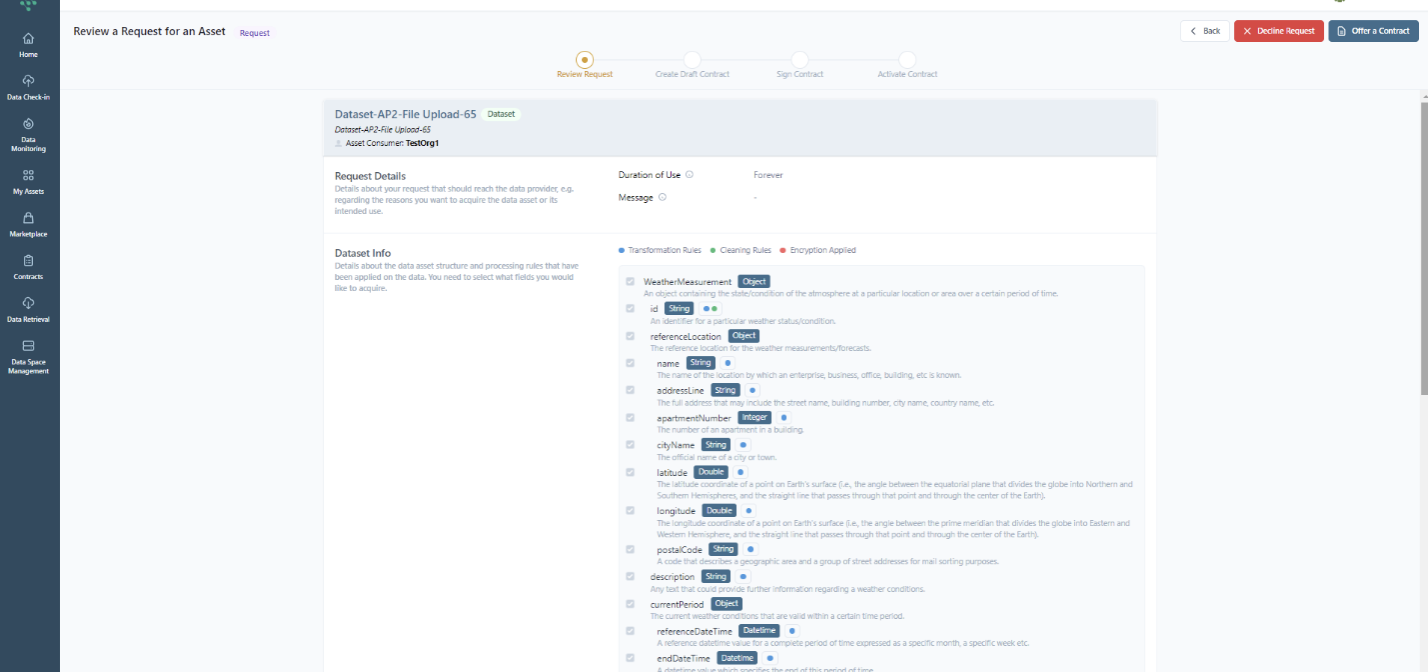Viewport: 1428px width, 672px height.
Task: Navigate to Contracts in the sidebar
Action: 28,266
